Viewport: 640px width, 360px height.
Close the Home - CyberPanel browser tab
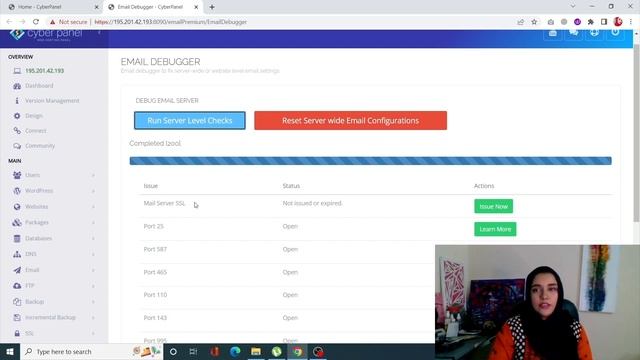coord(96,7)
